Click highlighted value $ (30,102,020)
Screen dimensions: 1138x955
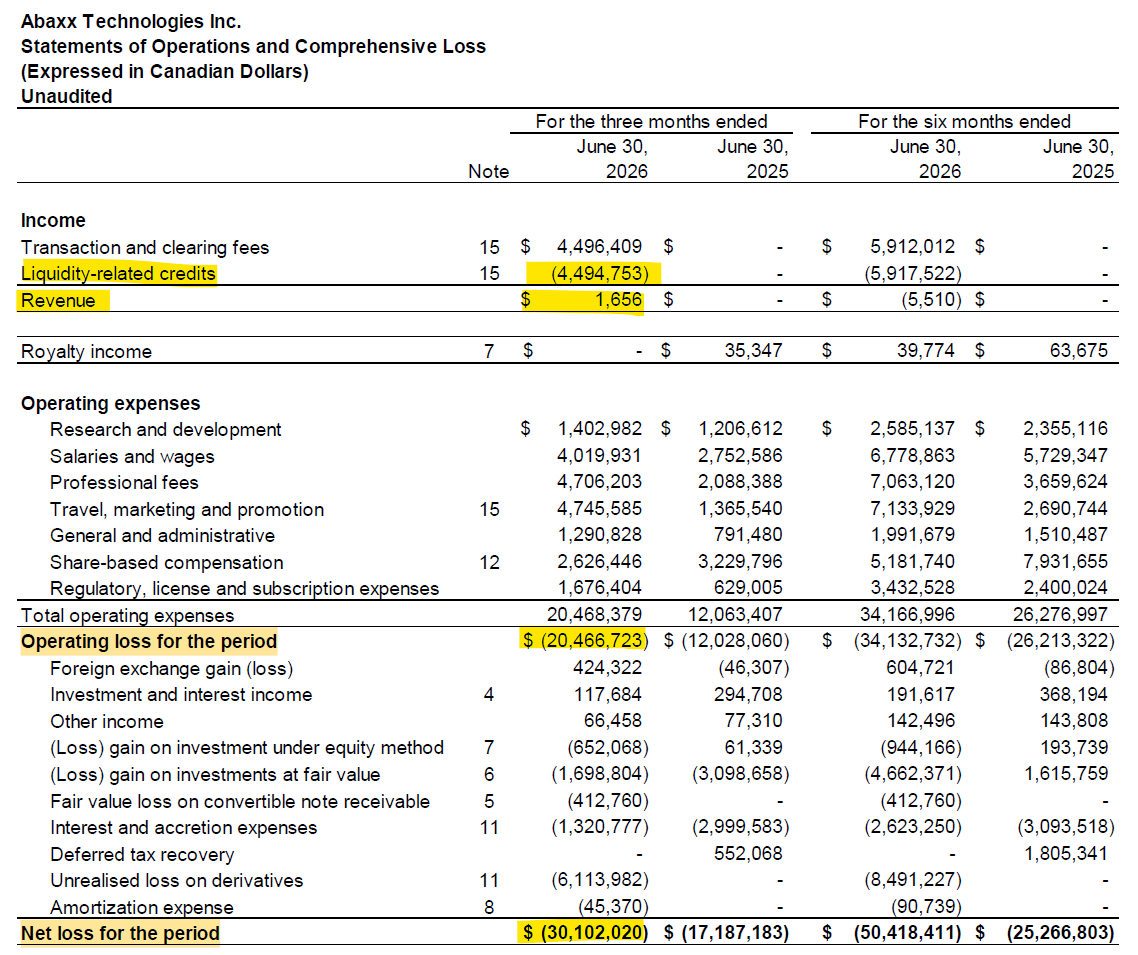pyautogui.click(x=585, y=933)
